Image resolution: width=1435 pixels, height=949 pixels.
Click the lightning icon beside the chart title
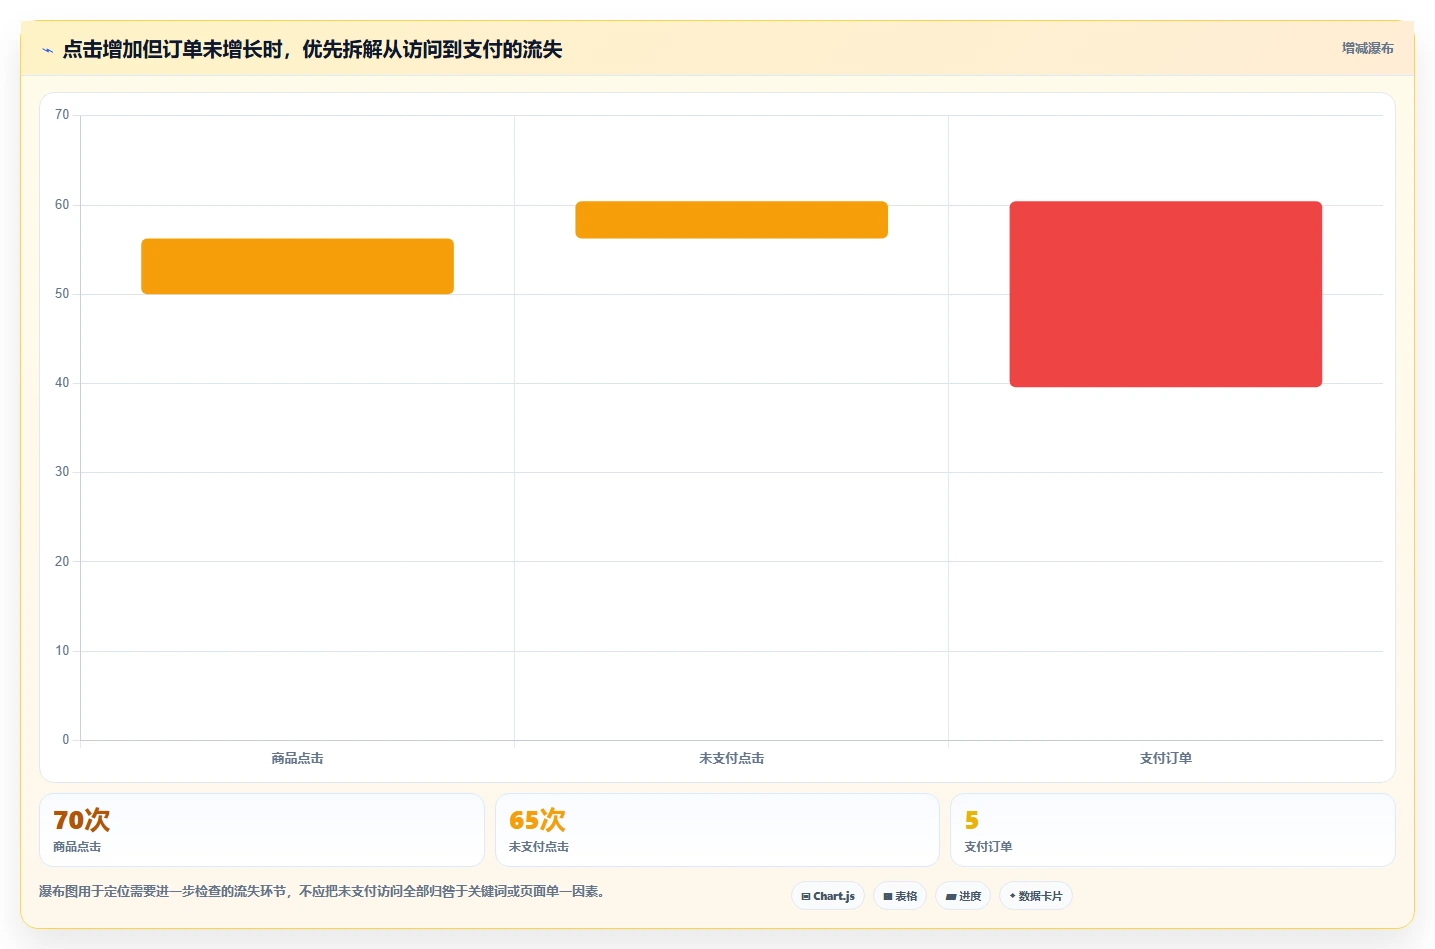[x=47, y=50]
